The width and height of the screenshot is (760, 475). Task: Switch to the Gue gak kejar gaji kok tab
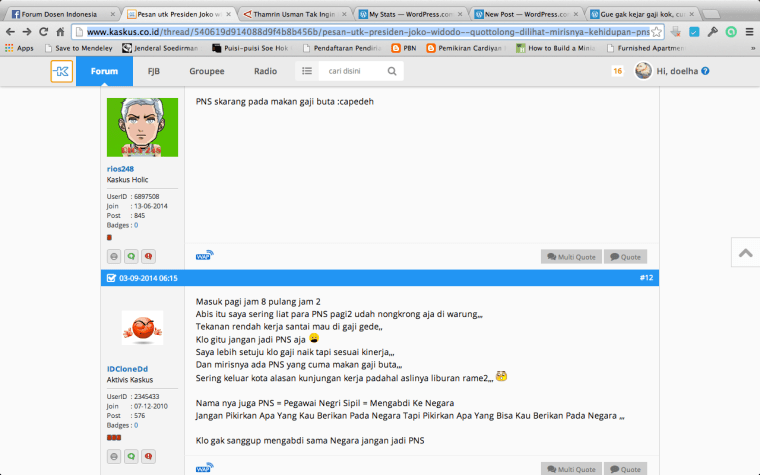[642, 14]
